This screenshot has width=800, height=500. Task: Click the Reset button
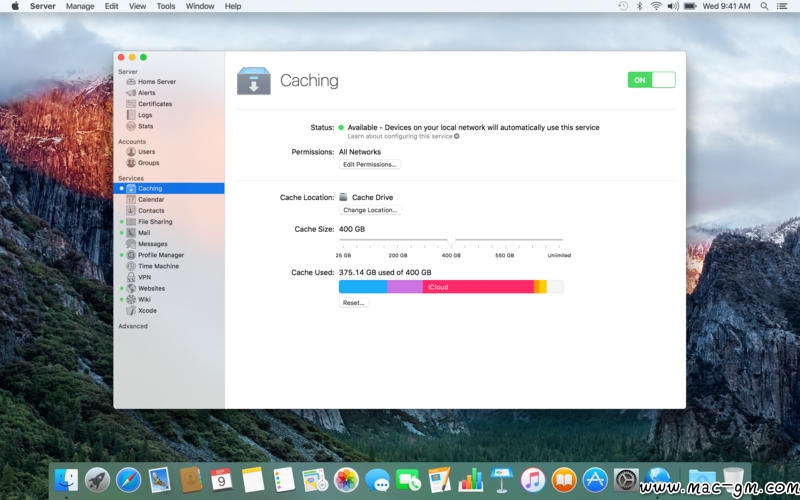click(x=354, y=303)
